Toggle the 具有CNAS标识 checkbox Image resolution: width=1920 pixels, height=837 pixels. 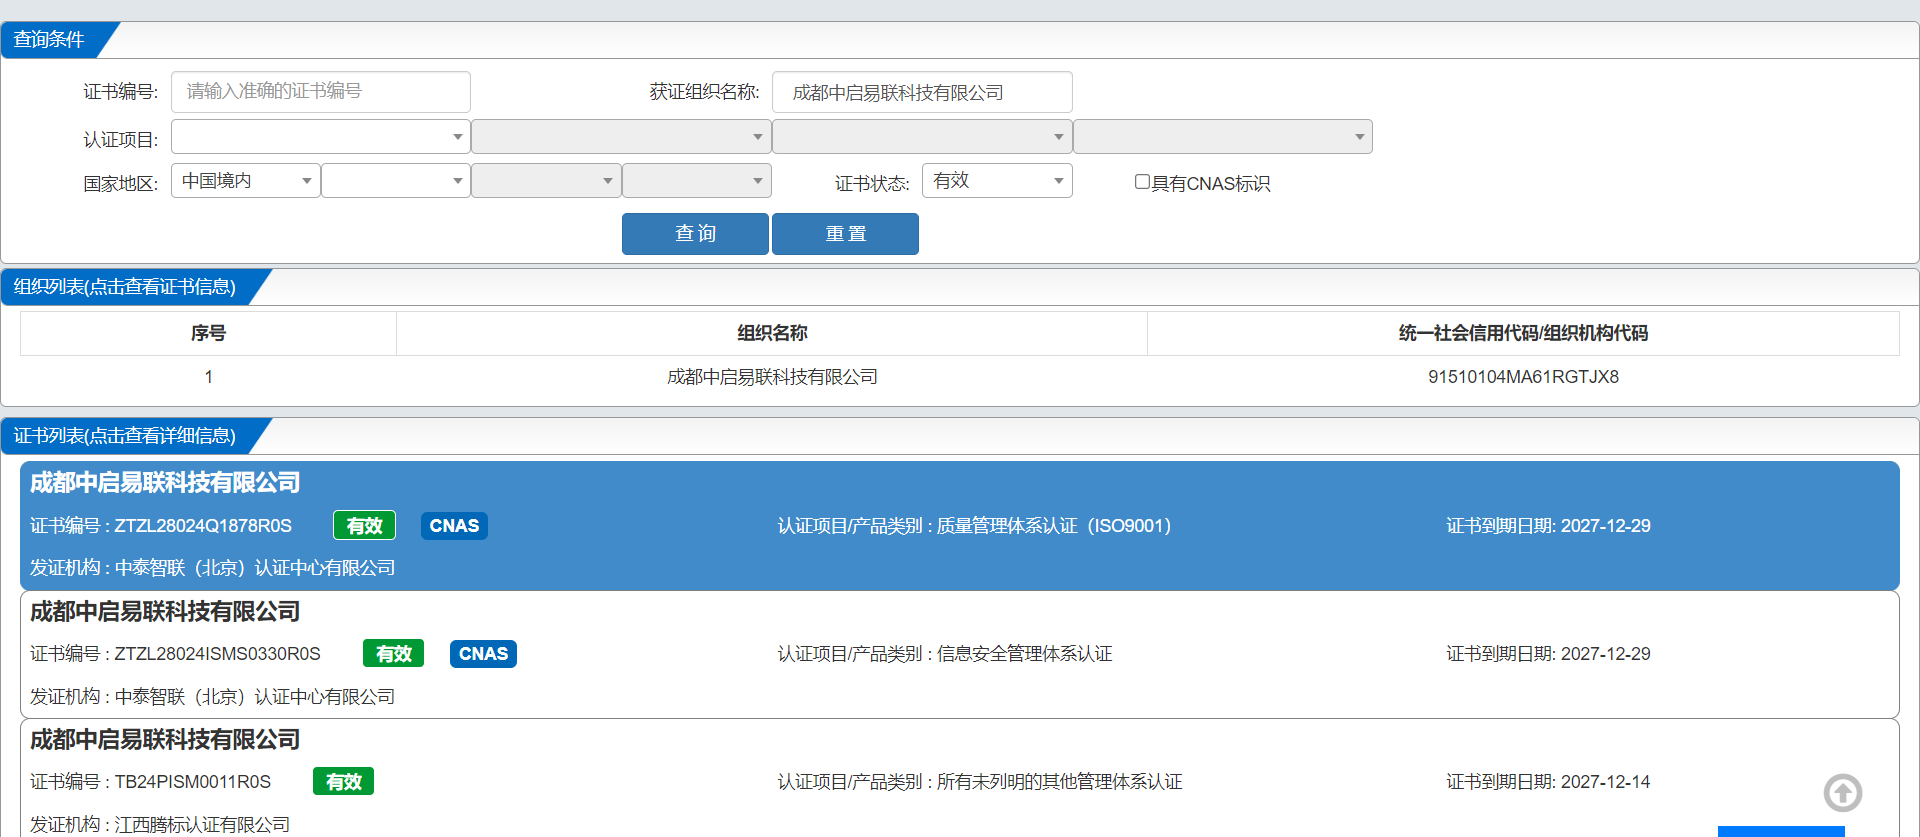[x=1142, y=182]
